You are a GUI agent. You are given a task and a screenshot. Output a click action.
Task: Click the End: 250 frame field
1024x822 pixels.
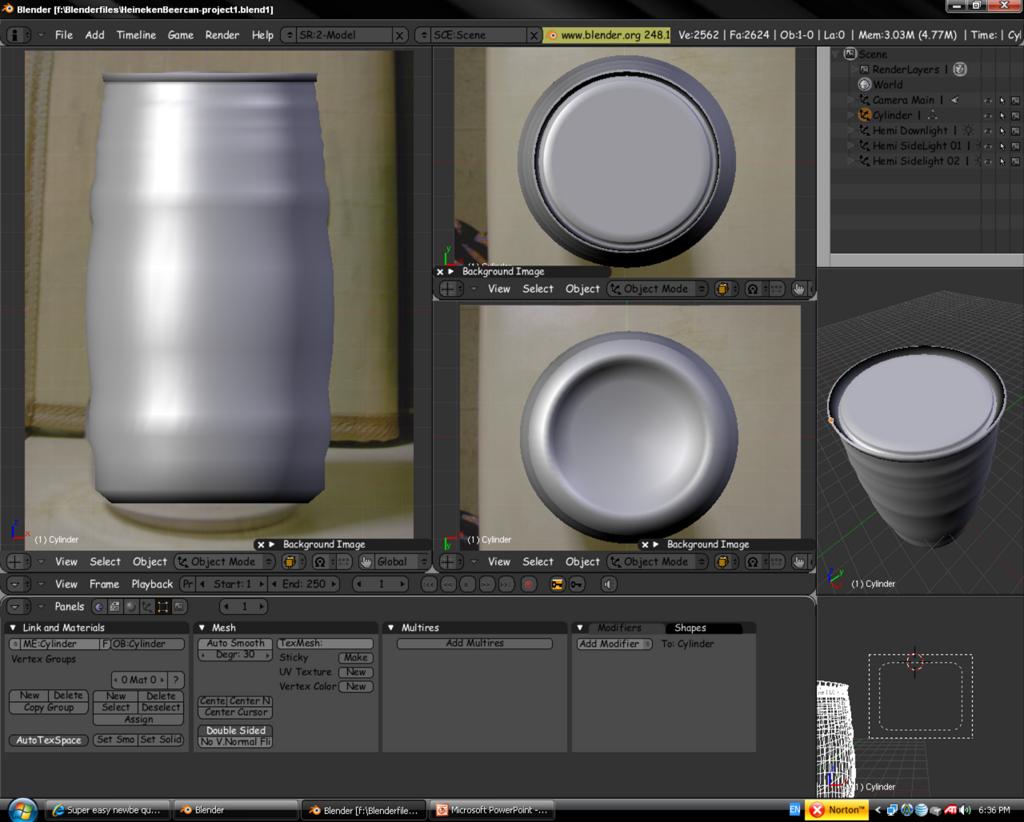coord(304,584)
